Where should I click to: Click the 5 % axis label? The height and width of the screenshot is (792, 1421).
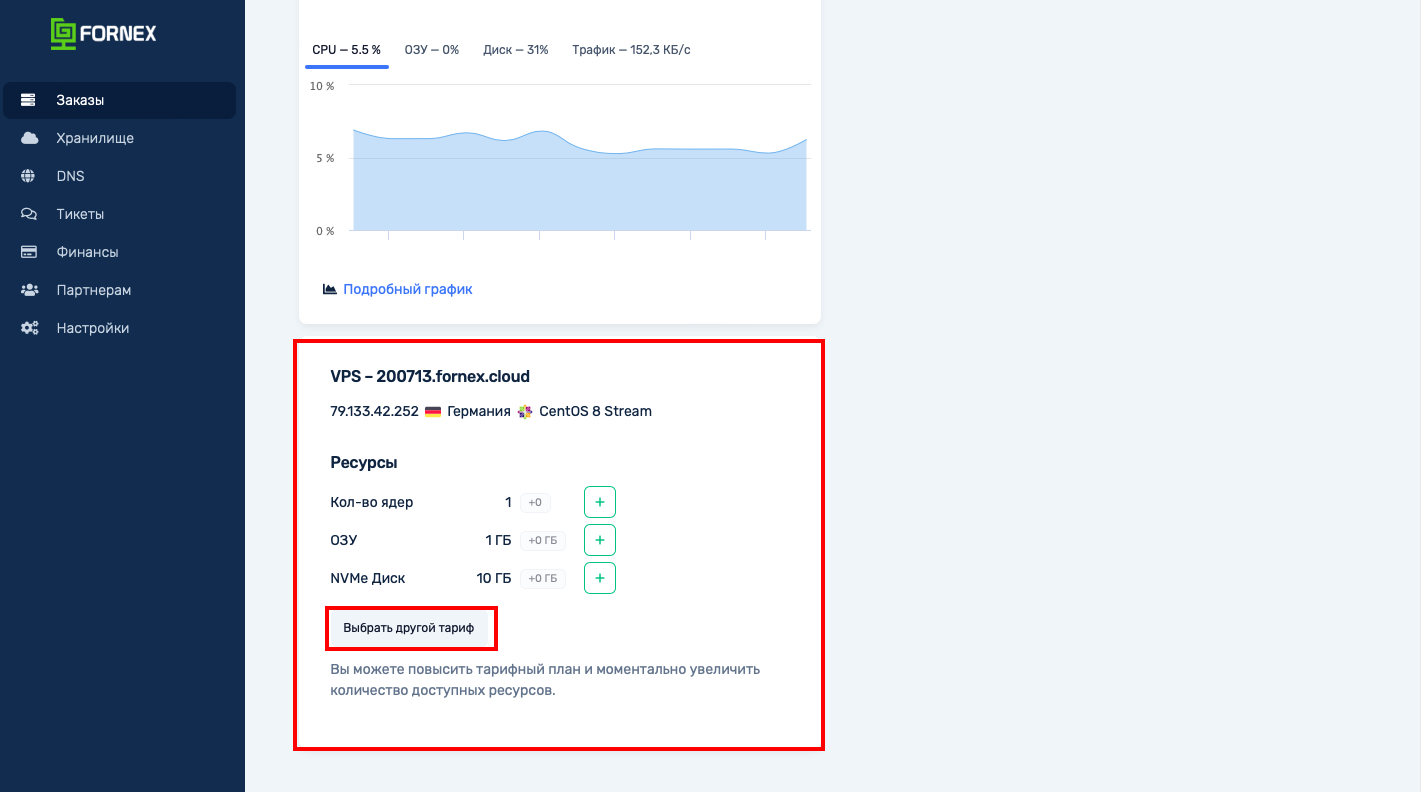coord(325,158)
